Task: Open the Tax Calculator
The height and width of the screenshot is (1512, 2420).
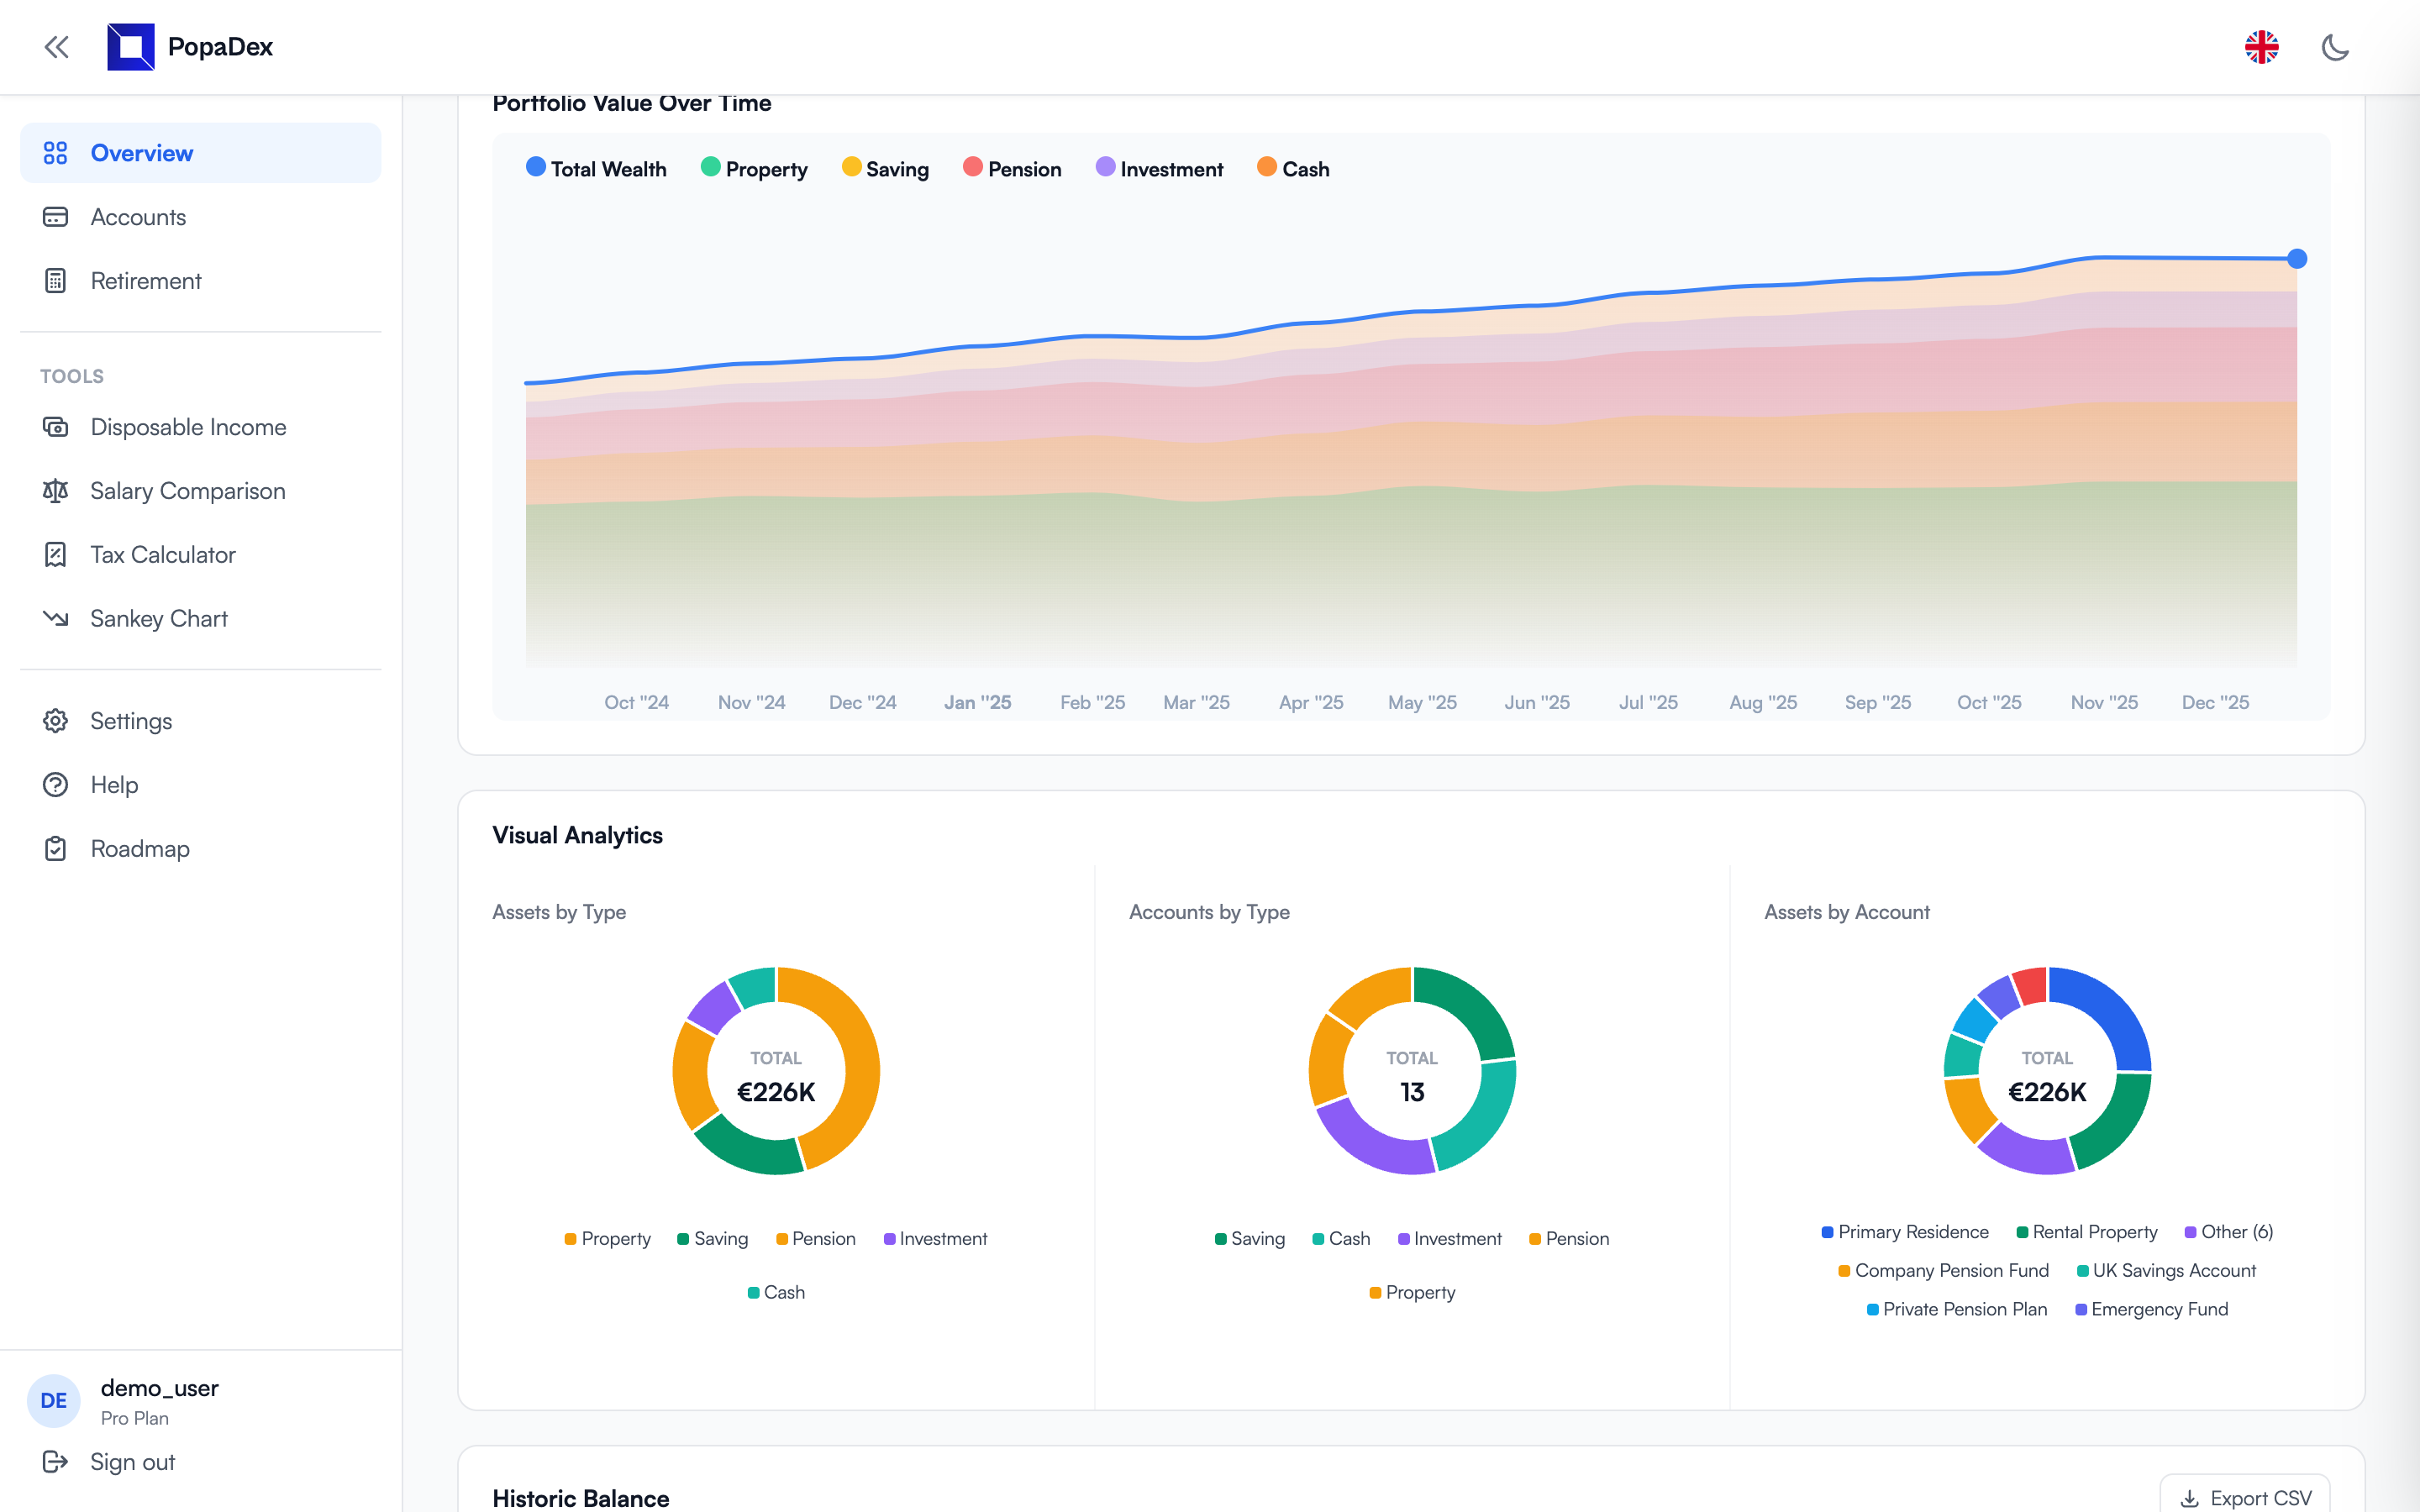Action: pos(162,554)
